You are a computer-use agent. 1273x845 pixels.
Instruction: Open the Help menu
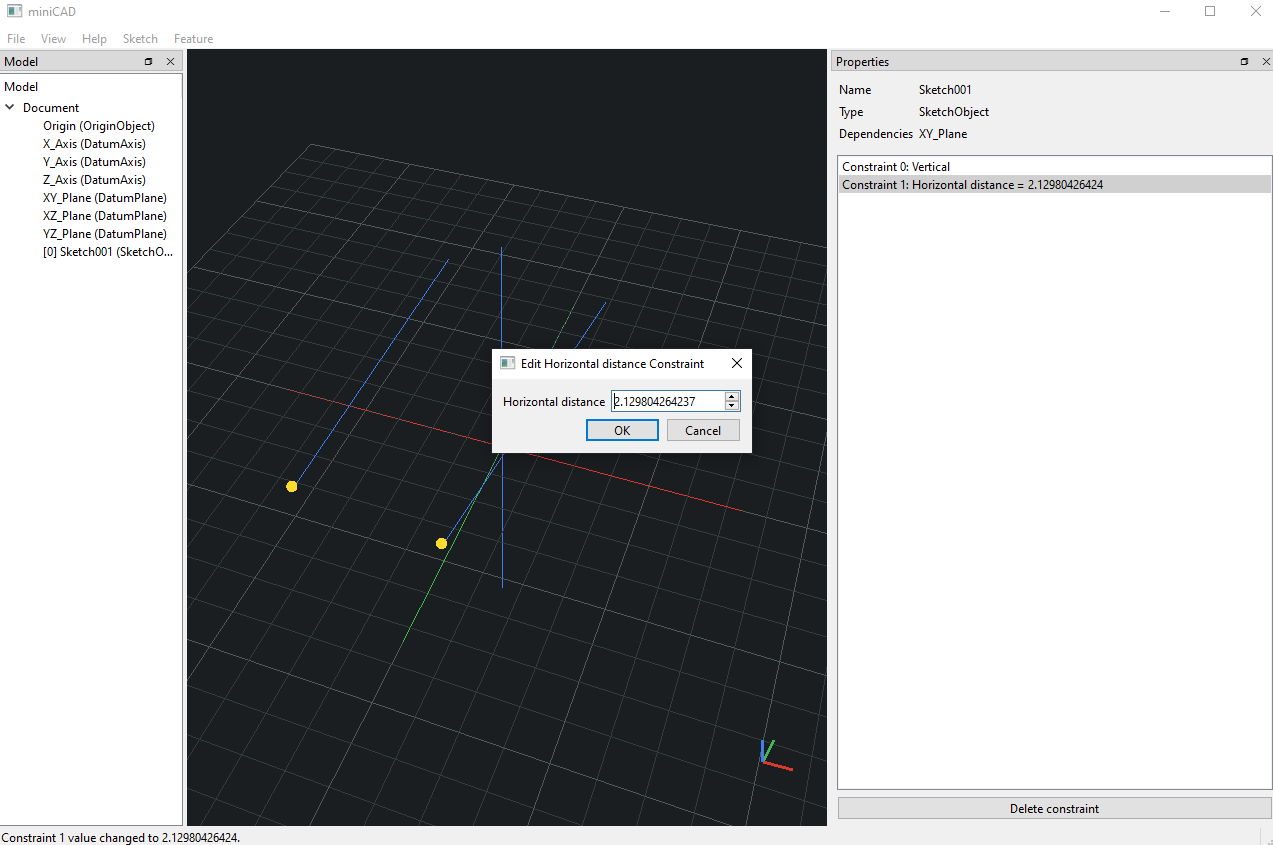pyautogui.click(x=94, y=39)
